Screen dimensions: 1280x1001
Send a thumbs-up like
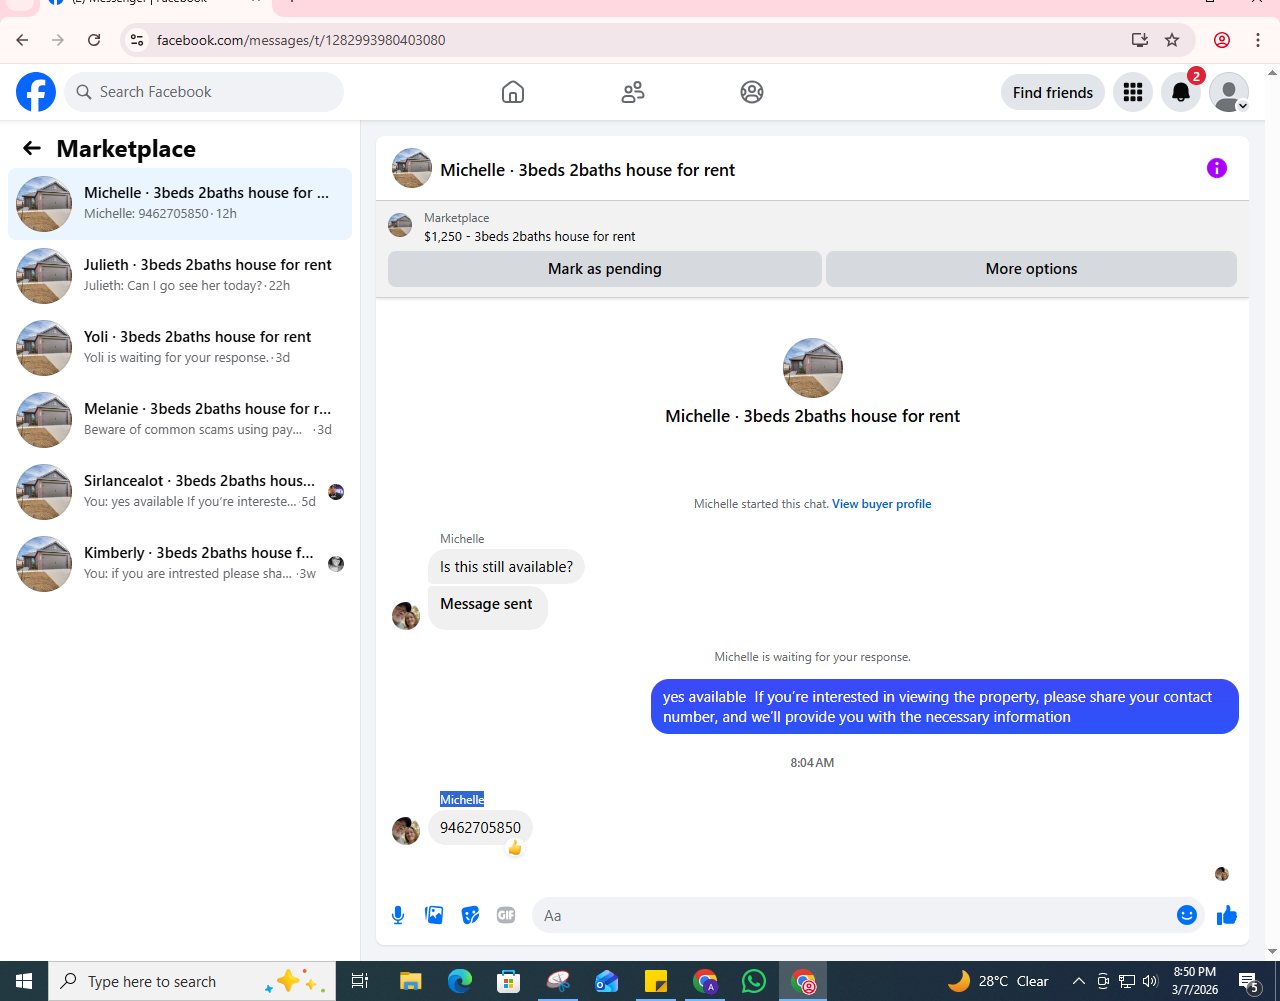(1227, 915)
